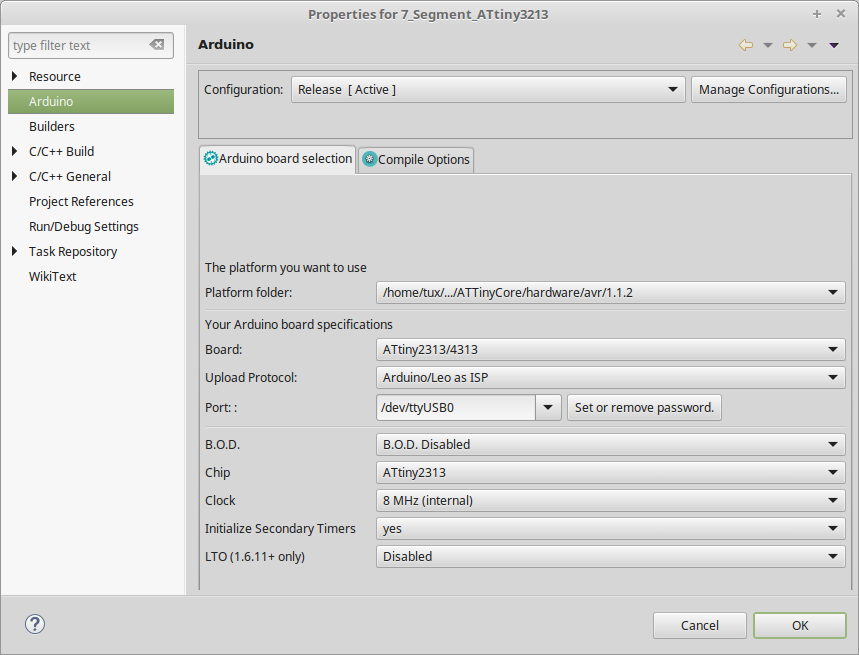Screen dimensions: 859x655
Task: Open the view menu triangle icon
Action: [834, 45]
